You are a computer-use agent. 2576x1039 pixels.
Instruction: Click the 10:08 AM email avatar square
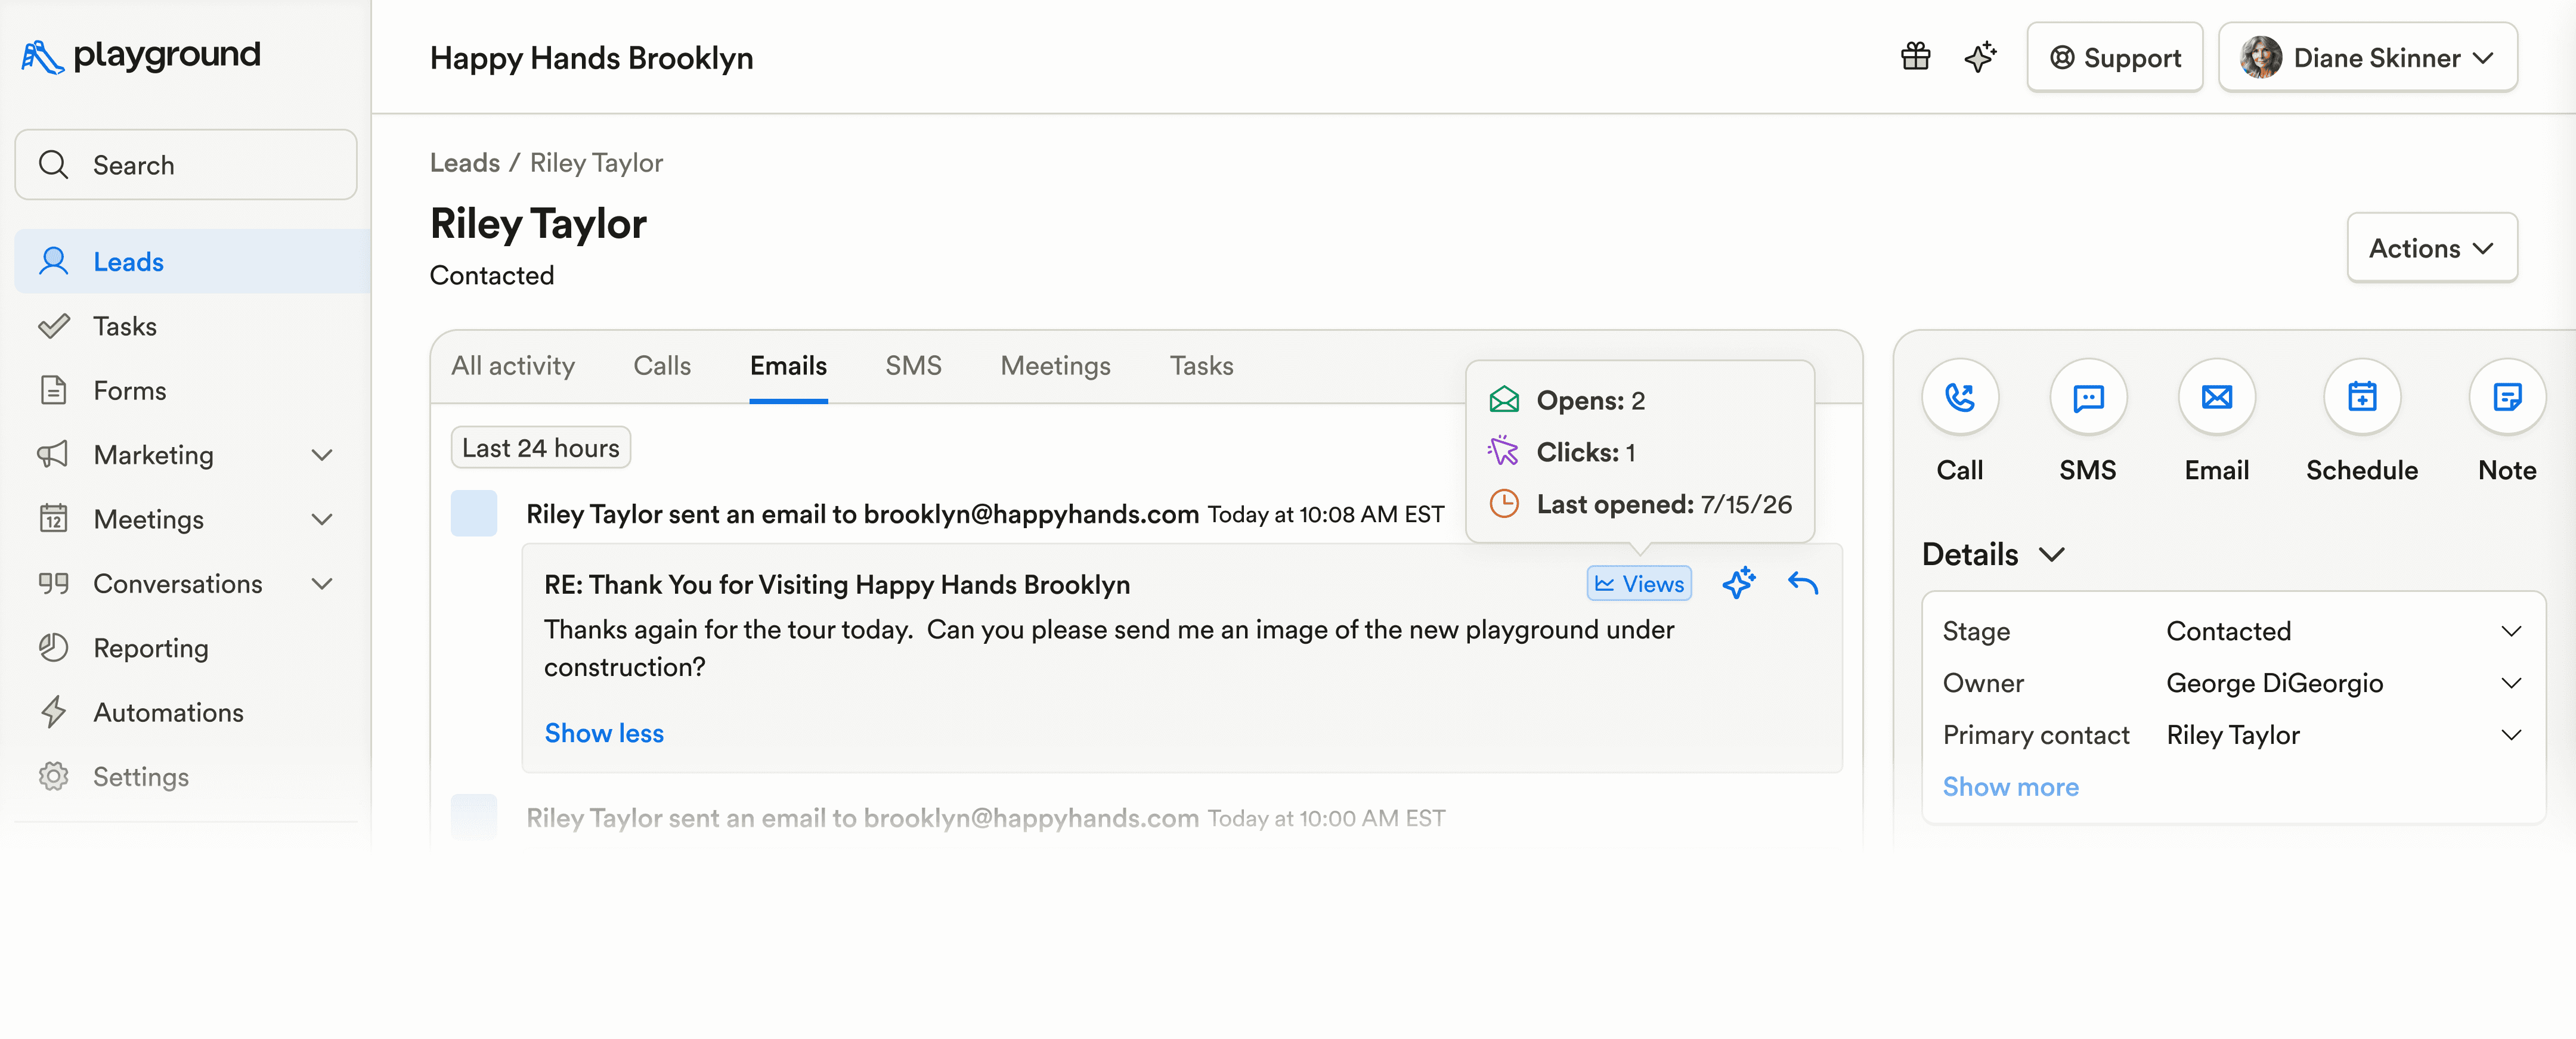[x=474, y=513]
